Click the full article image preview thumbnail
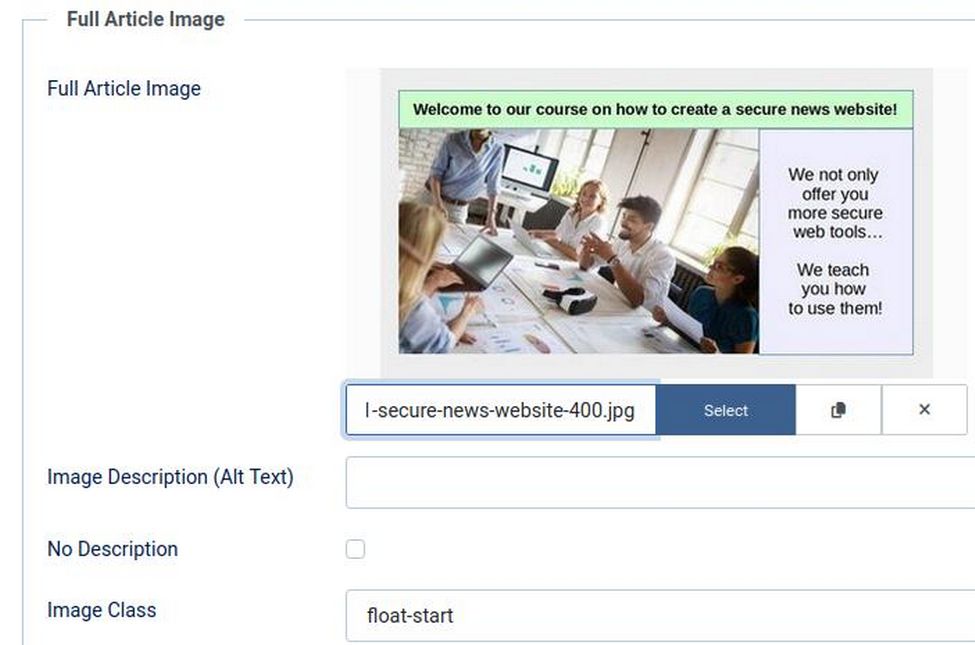Image resolution: width=975 pixels, height=645 pixels. 656,223
